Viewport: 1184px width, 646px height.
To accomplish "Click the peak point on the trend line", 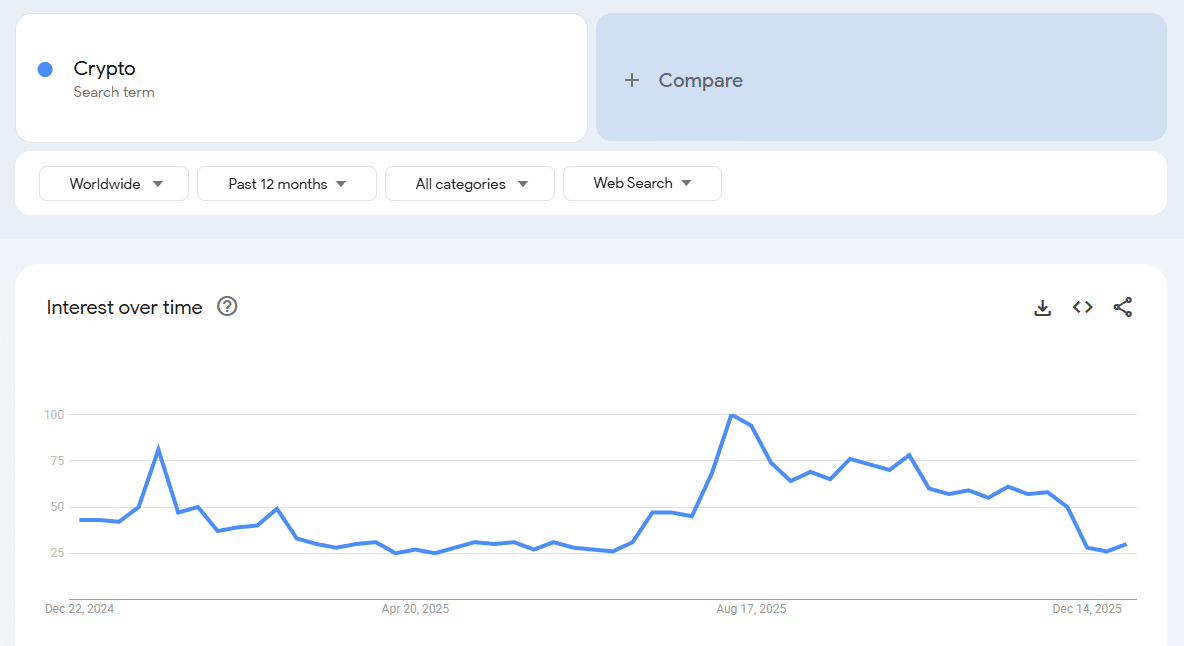I will pos(733,414).
